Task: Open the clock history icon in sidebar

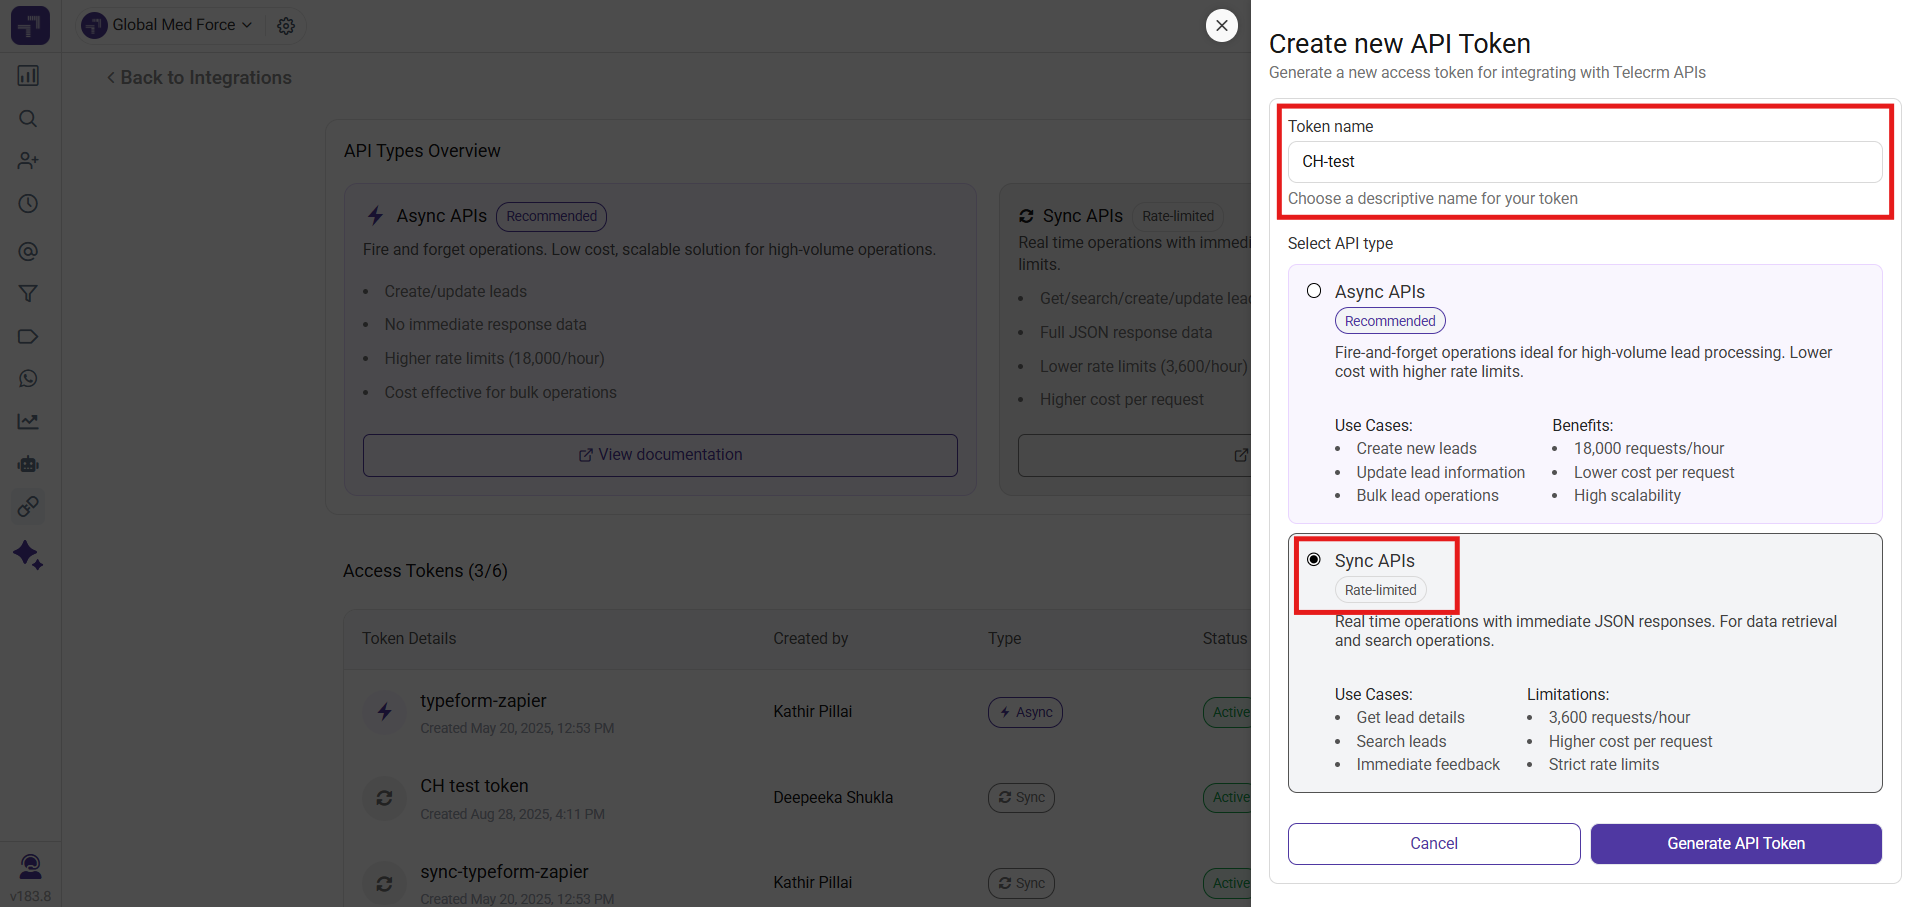Action: pos(28,204)
